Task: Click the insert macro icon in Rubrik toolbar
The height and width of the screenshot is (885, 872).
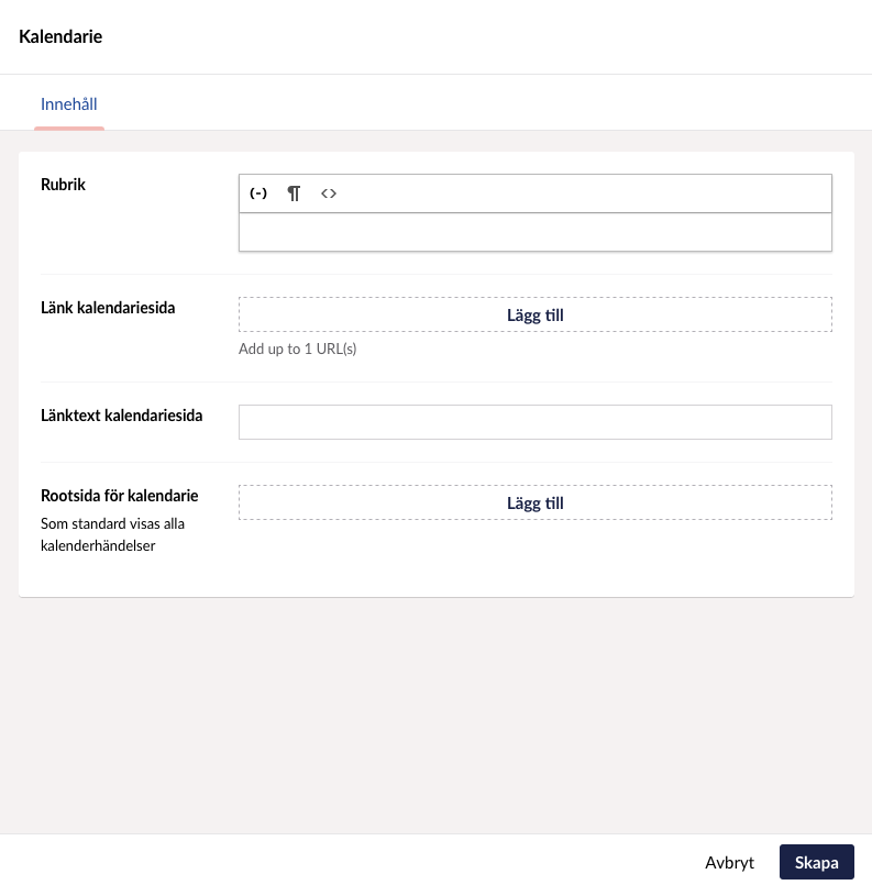Action: (258, 194)
